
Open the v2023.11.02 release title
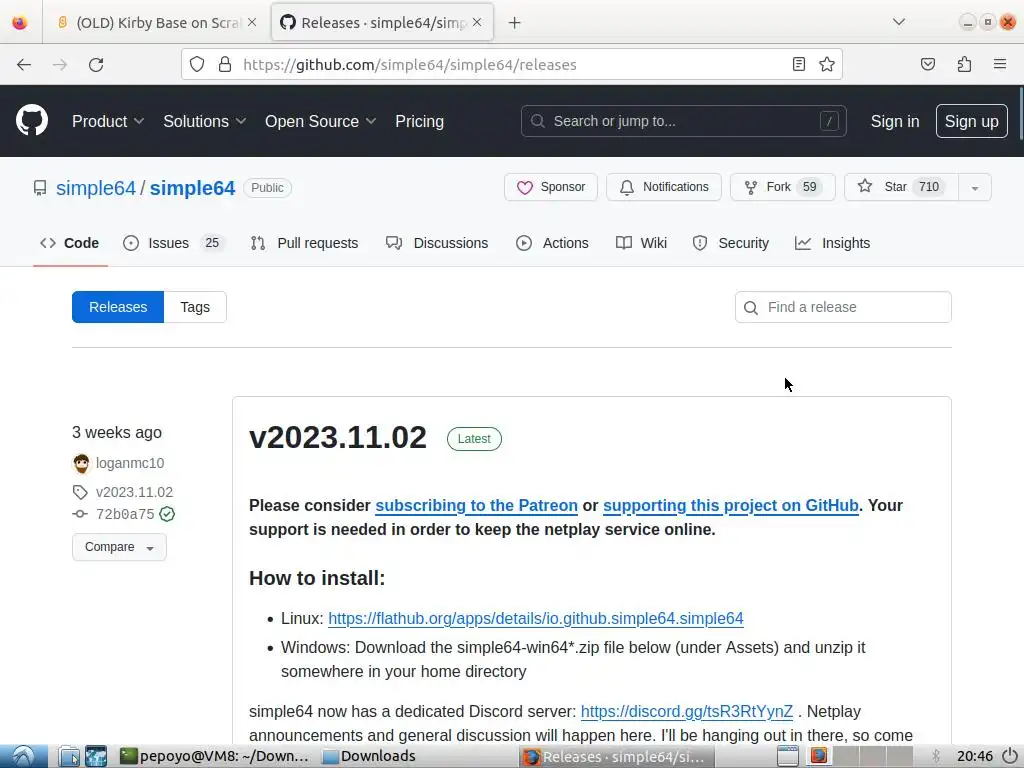tap(338, 438)
